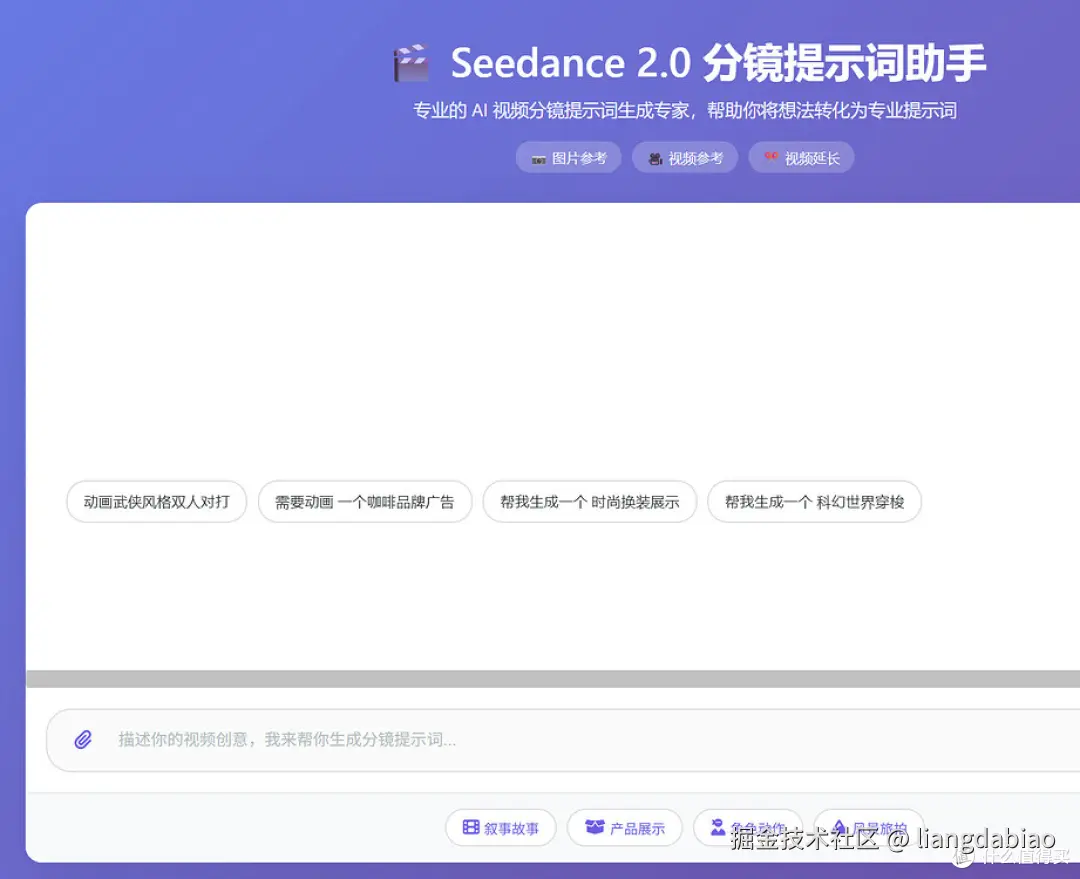Image resolution: width=1080 pixels, height=879 pixels.
Task: Click the video camera icon on 视频参考 pill
Action: (653, 158)
